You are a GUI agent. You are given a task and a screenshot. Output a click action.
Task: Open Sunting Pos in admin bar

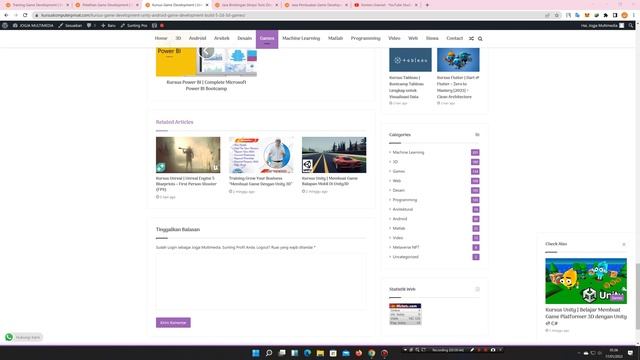tap(134, 25)
